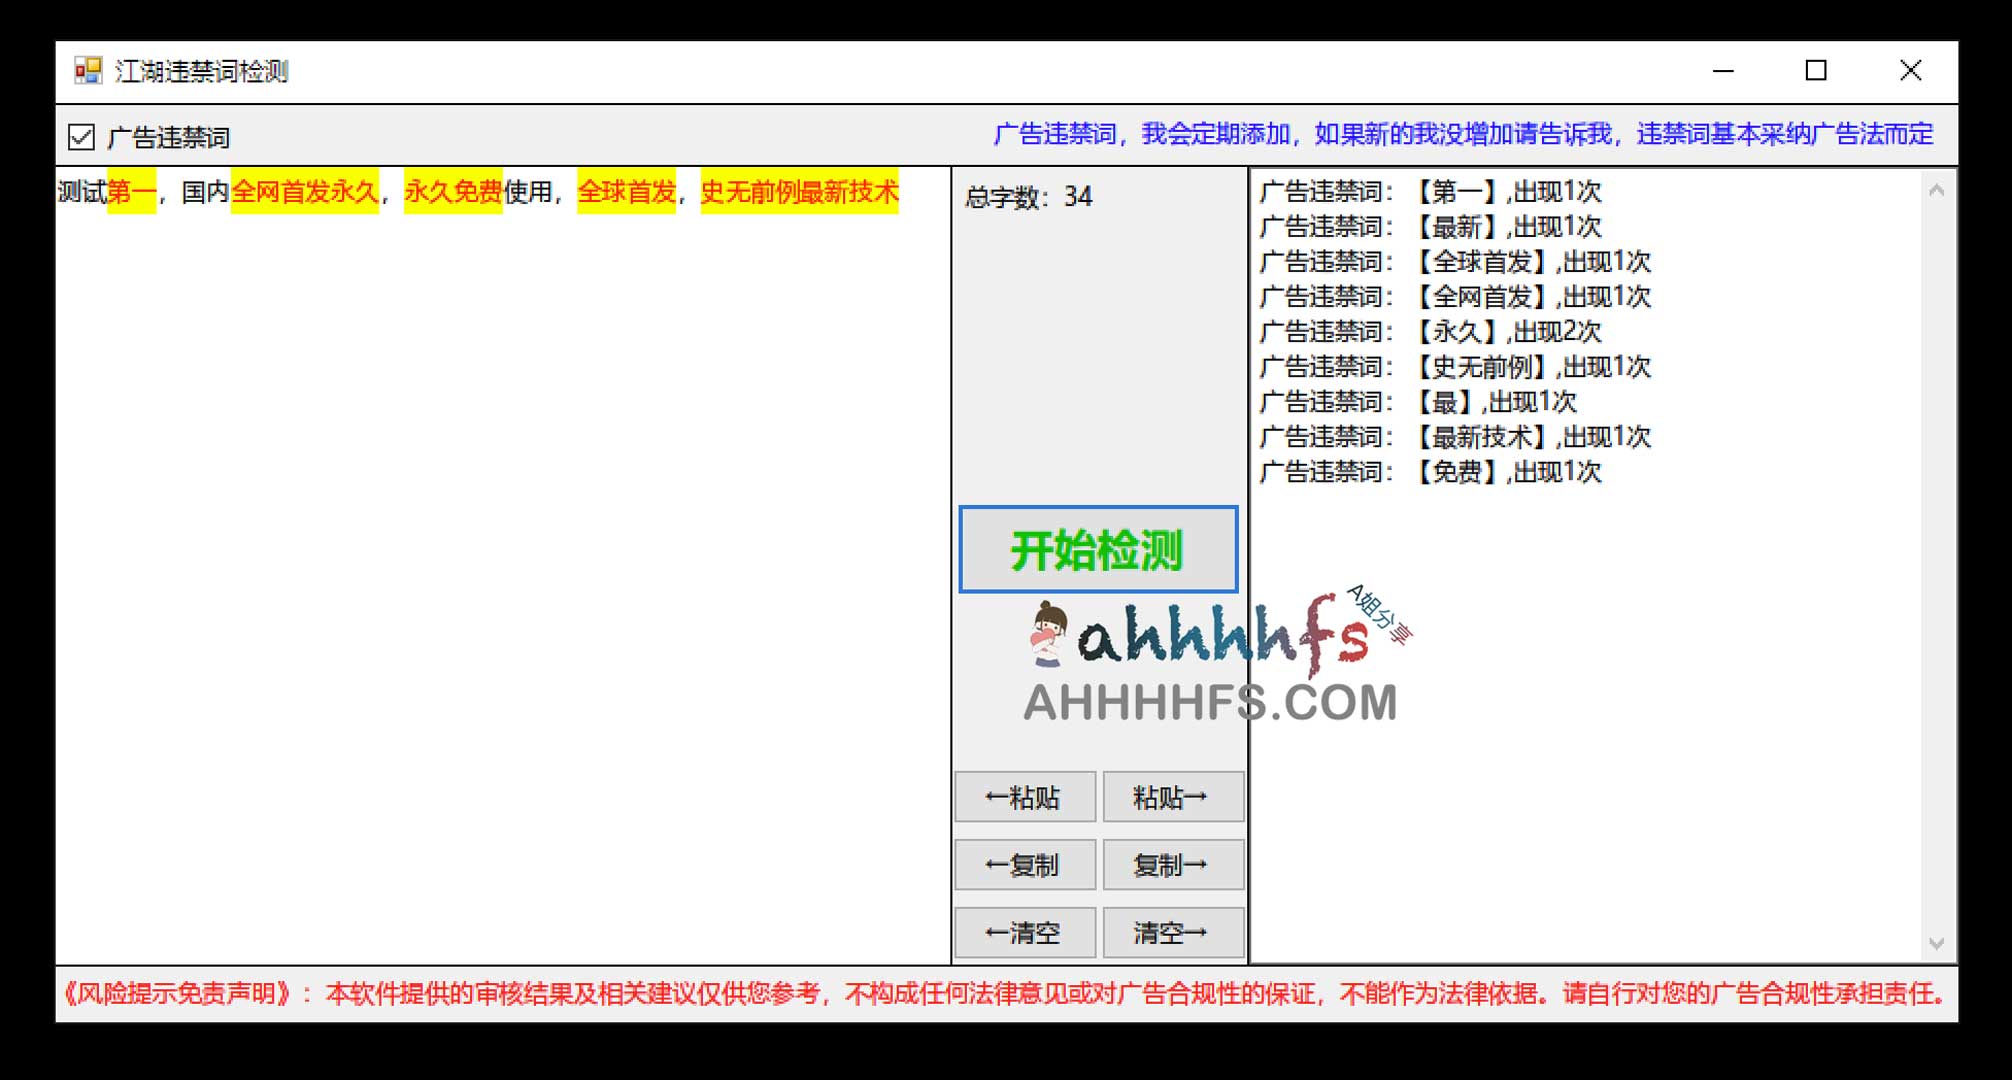Click ←清空 to clear the input text
Image resolution: width=2012 pixels, height=1080 pixels.
[x=1024, y=932]
